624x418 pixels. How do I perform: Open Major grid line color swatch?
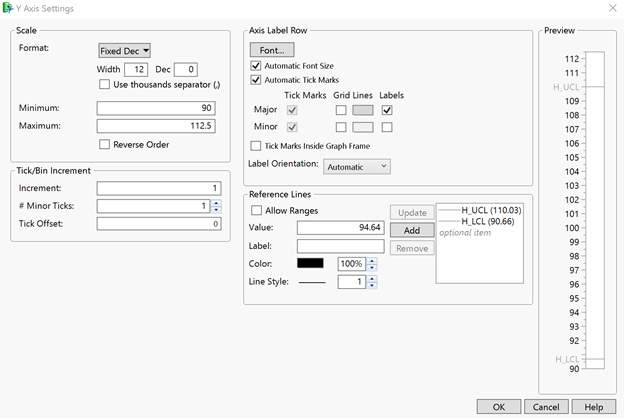click(363, 110)
